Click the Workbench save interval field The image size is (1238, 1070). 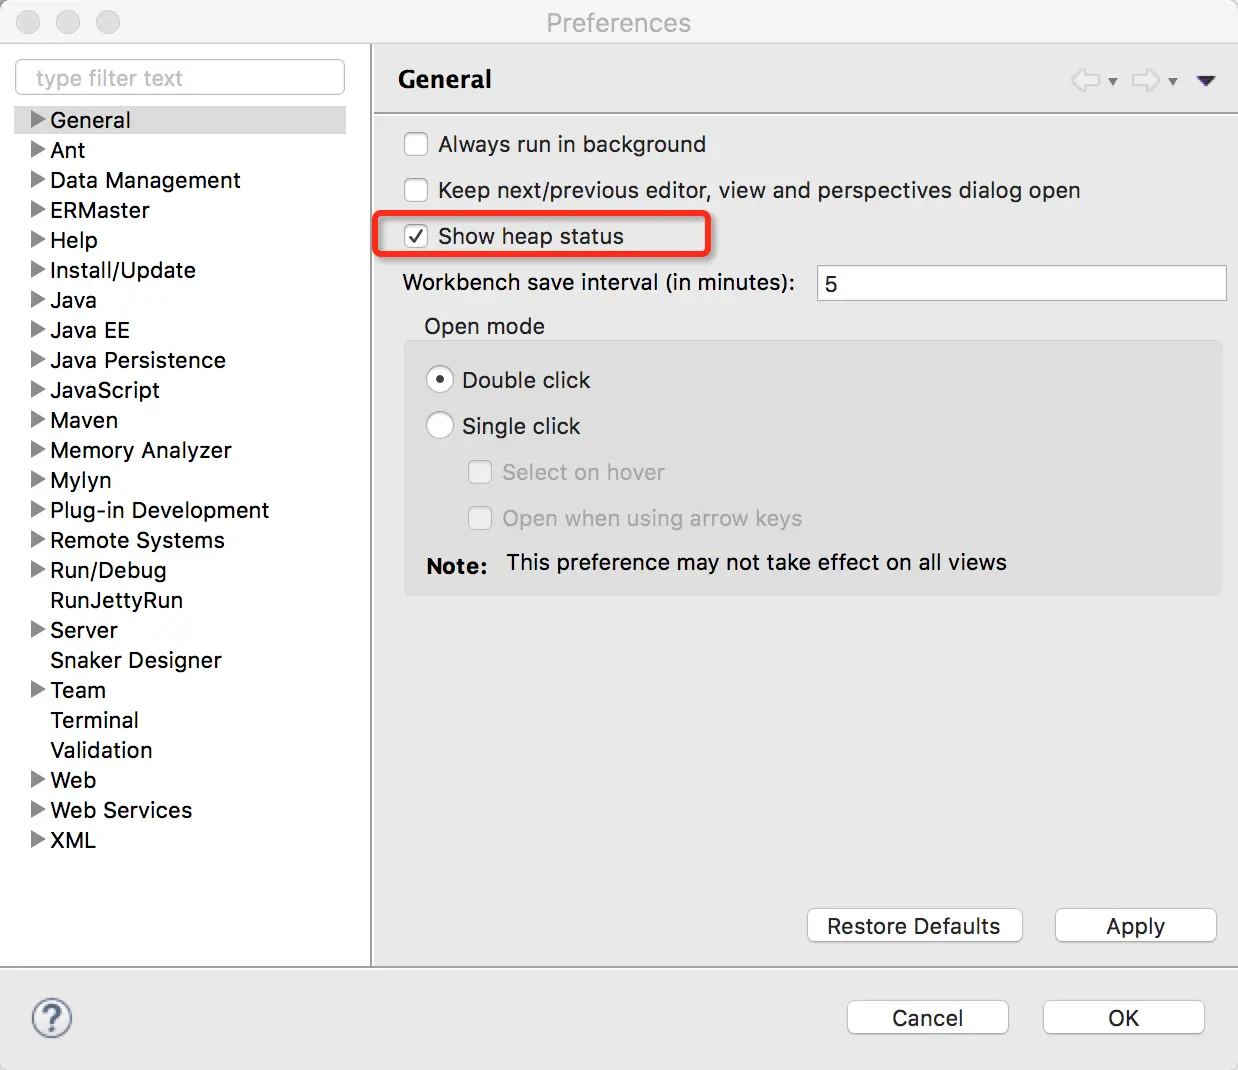(x=1021, y=283)
